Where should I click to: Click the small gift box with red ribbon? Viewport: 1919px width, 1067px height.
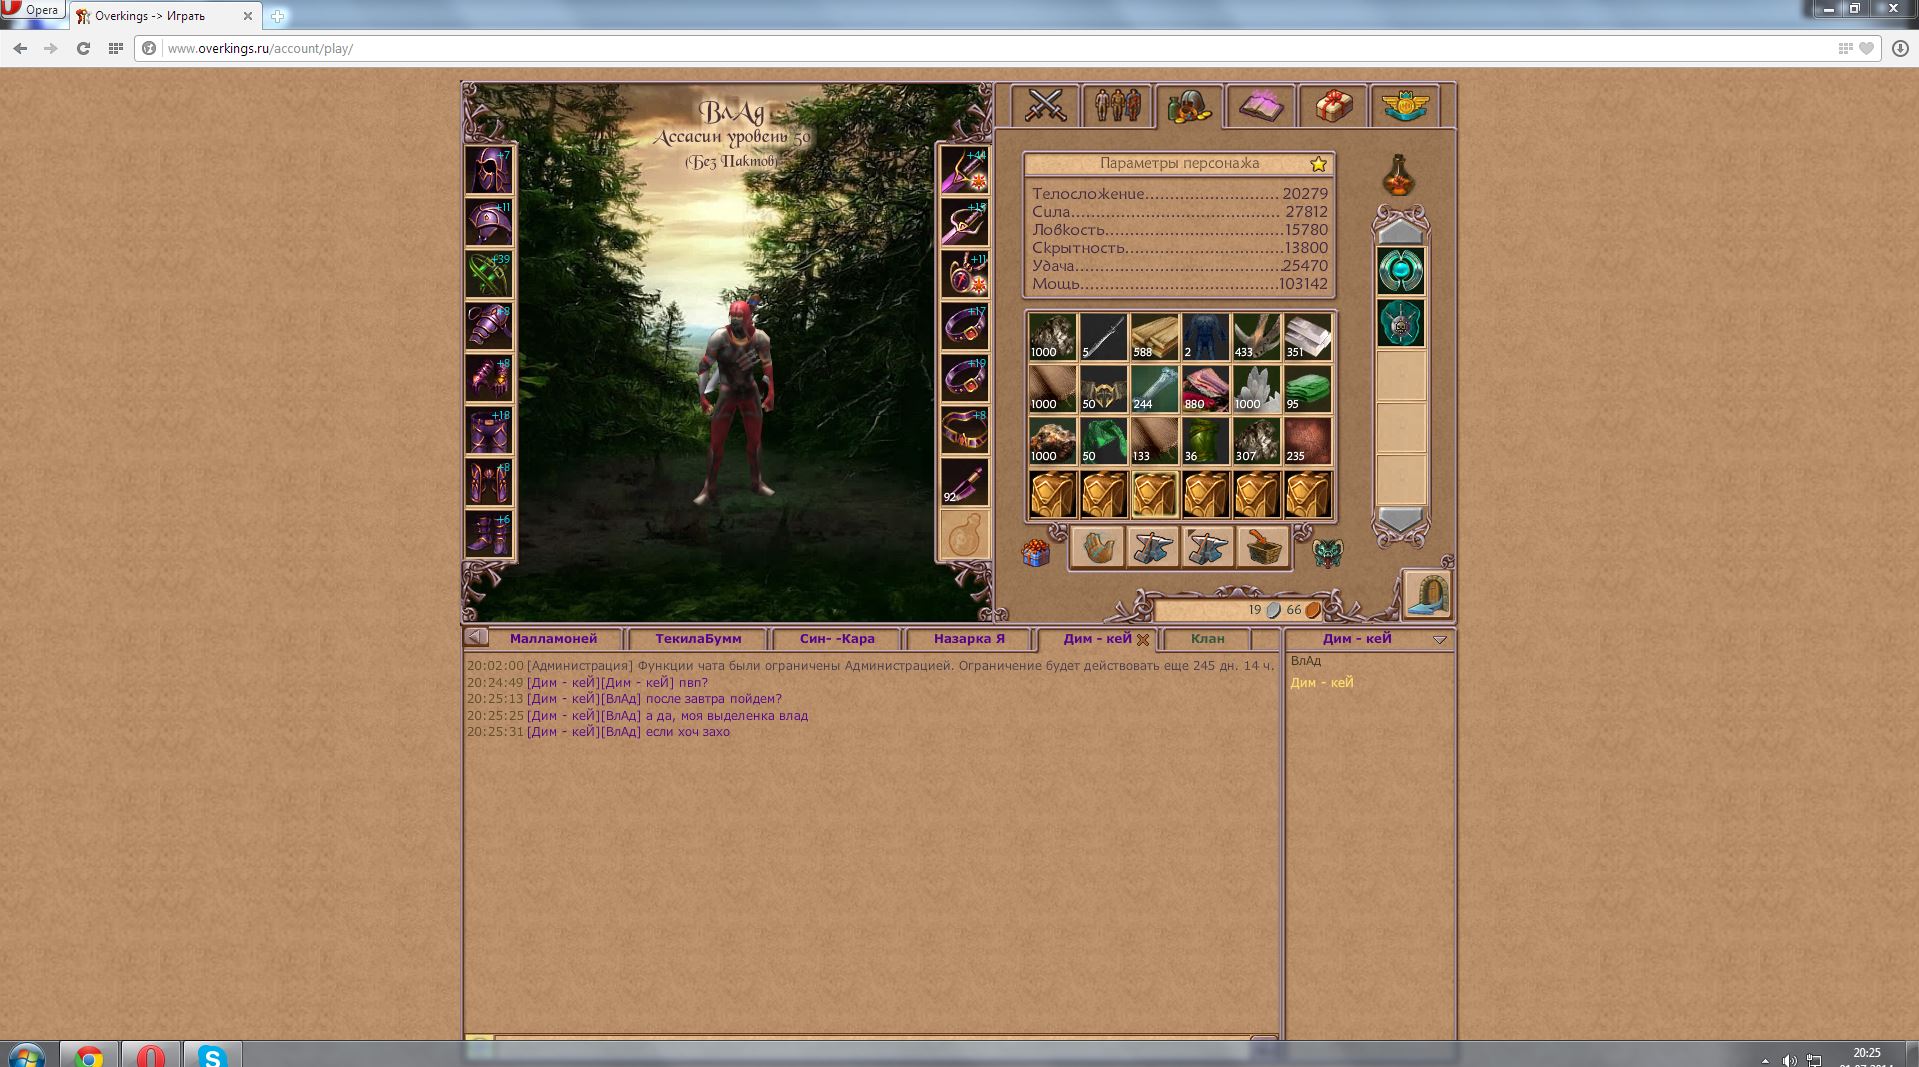pos(1036,552)
